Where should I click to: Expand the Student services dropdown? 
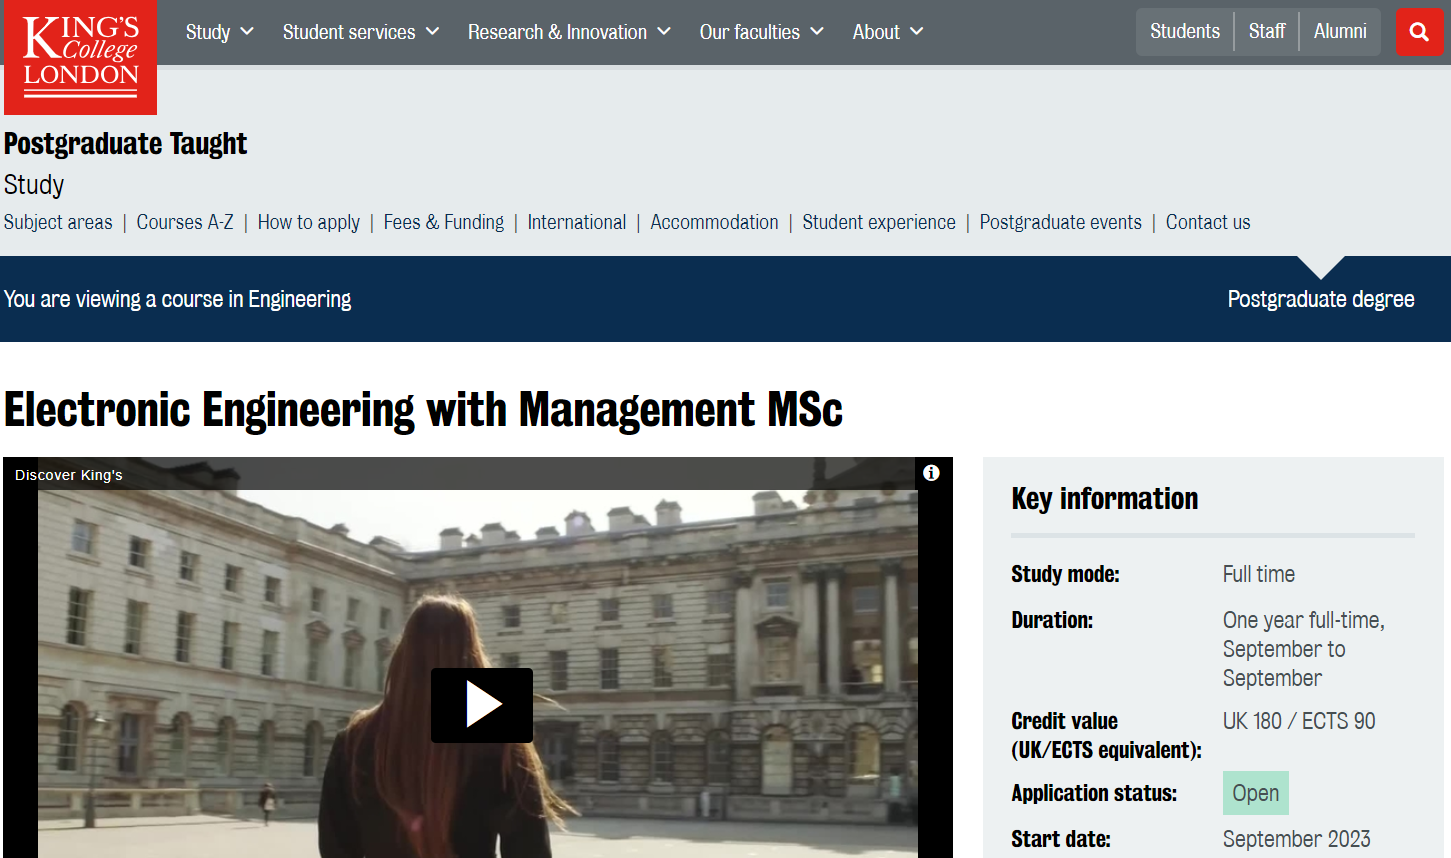360,32
